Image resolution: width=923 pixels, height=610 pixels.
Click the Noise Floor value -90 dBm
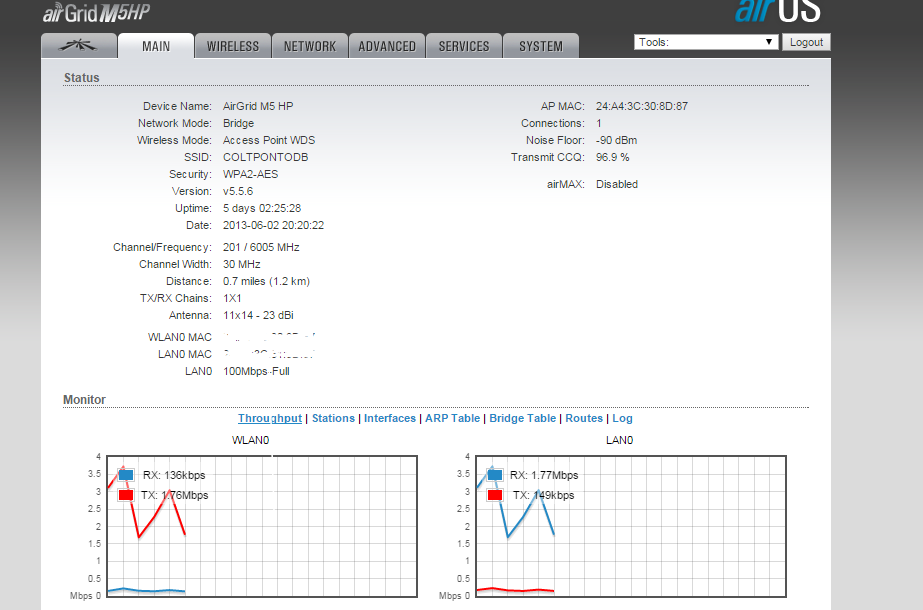[616, 140]
